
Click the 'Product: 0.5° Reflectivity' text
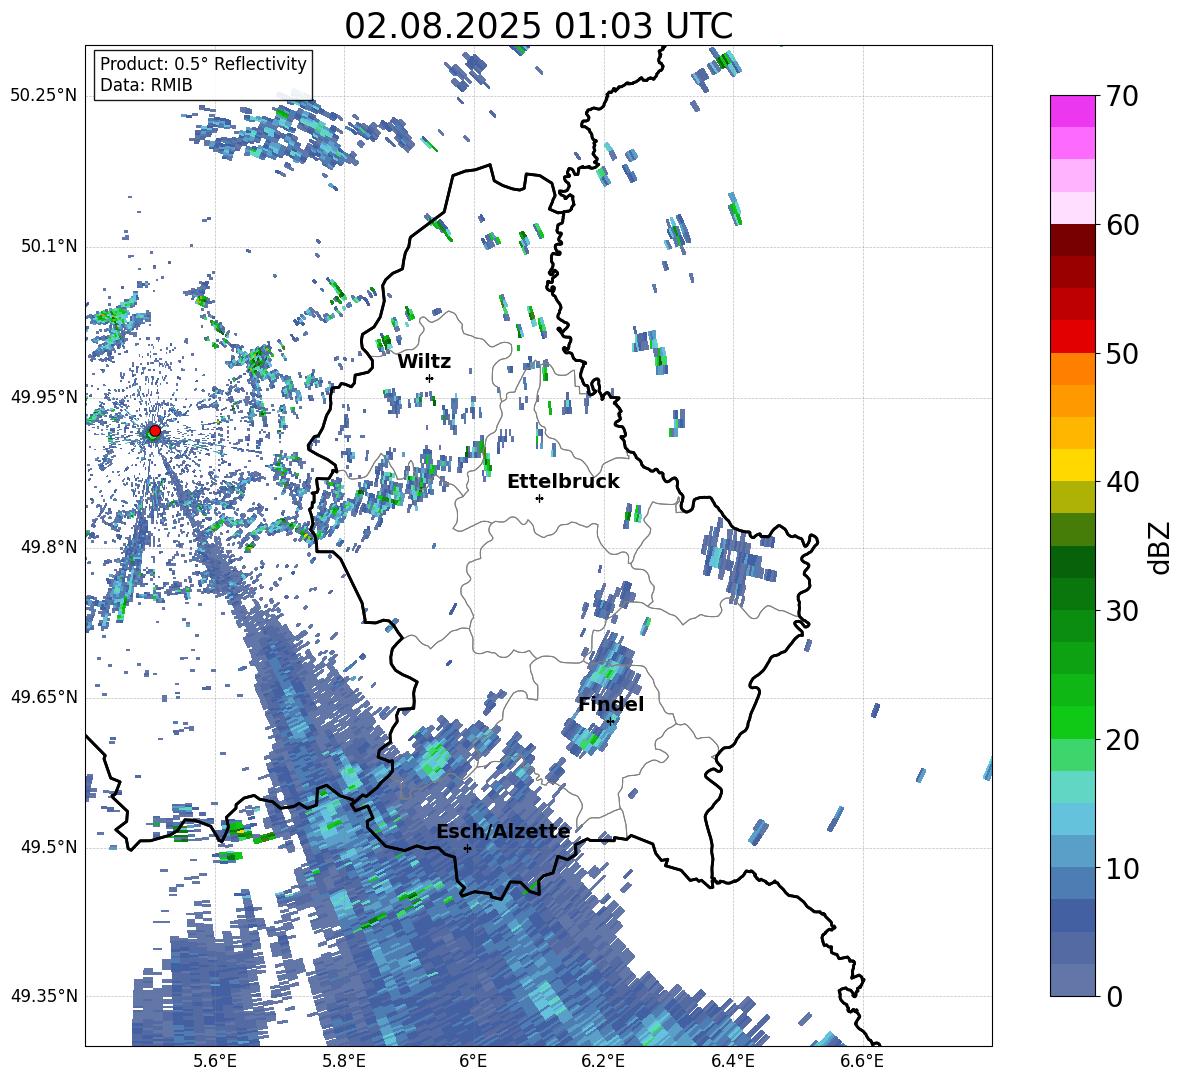click(203, 64)
